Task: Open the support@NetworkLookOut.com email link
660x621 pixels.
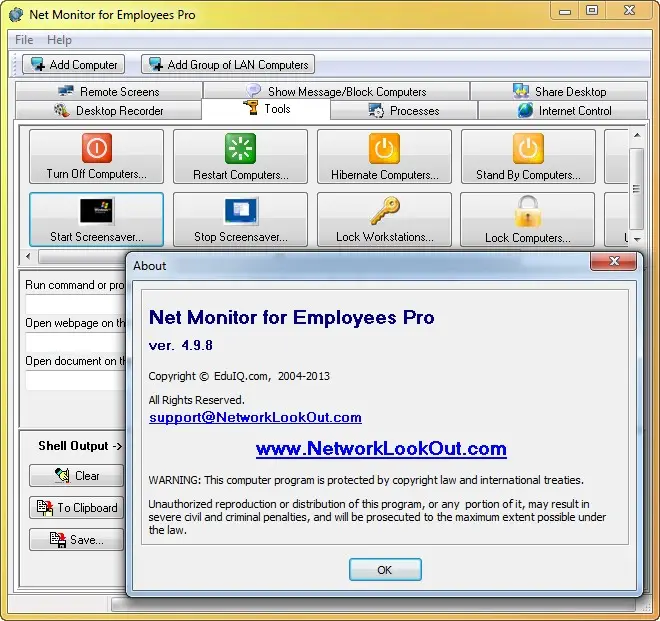Action: (x=255, y=417)
